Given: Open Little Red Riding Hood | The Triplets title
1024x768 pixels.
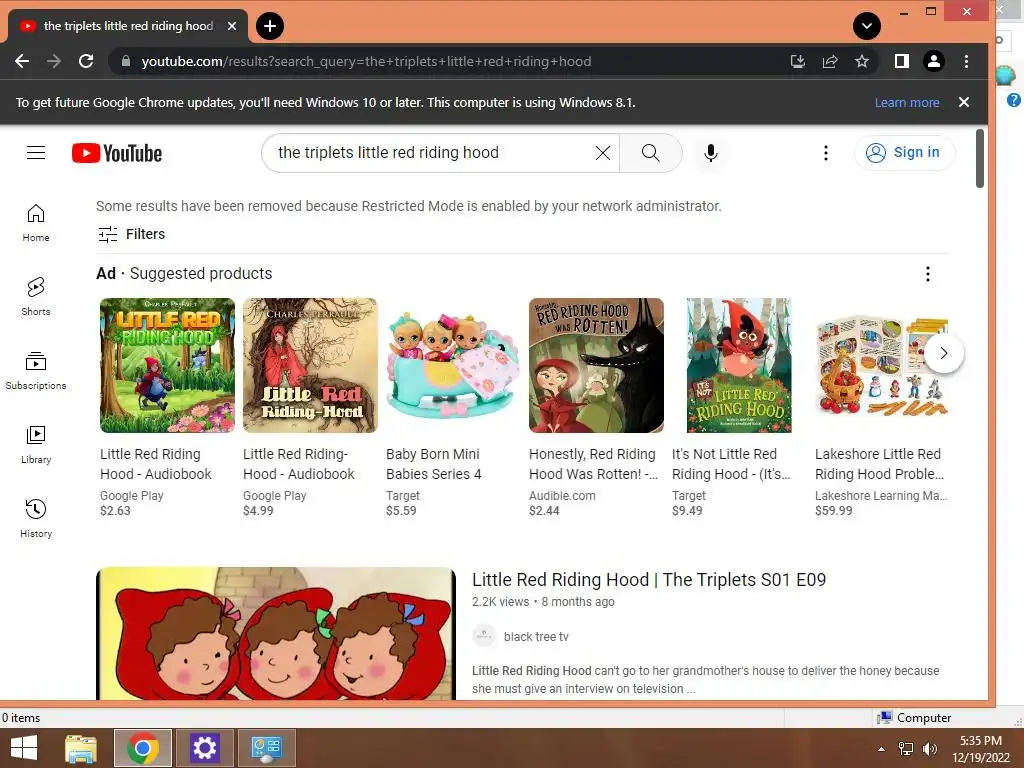Looking at the screenshot, I should click(x=649, y=580).
